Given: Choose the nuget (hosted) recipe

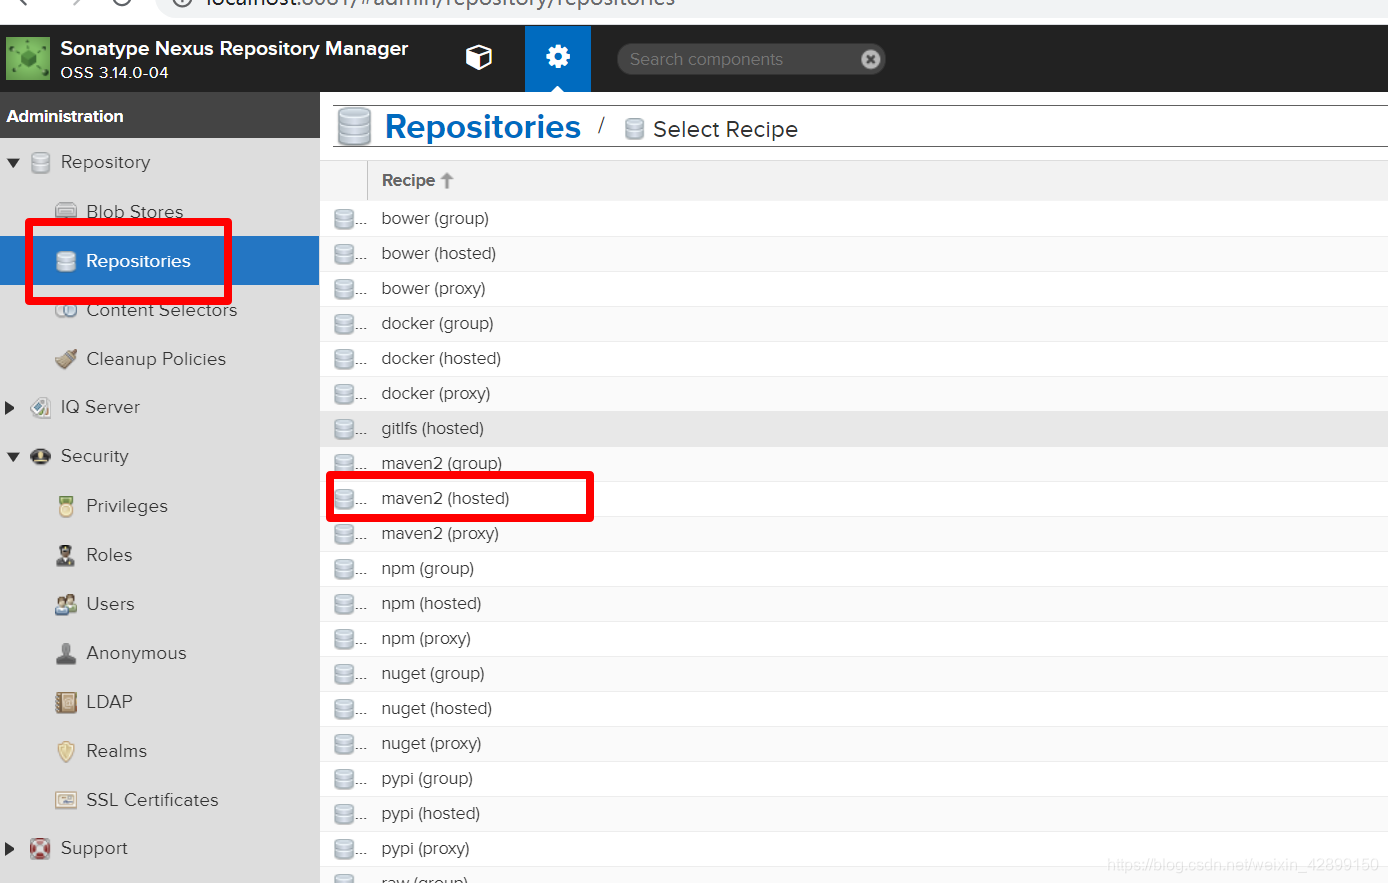Looking at the screenshot, I should [x=854, y=709].
